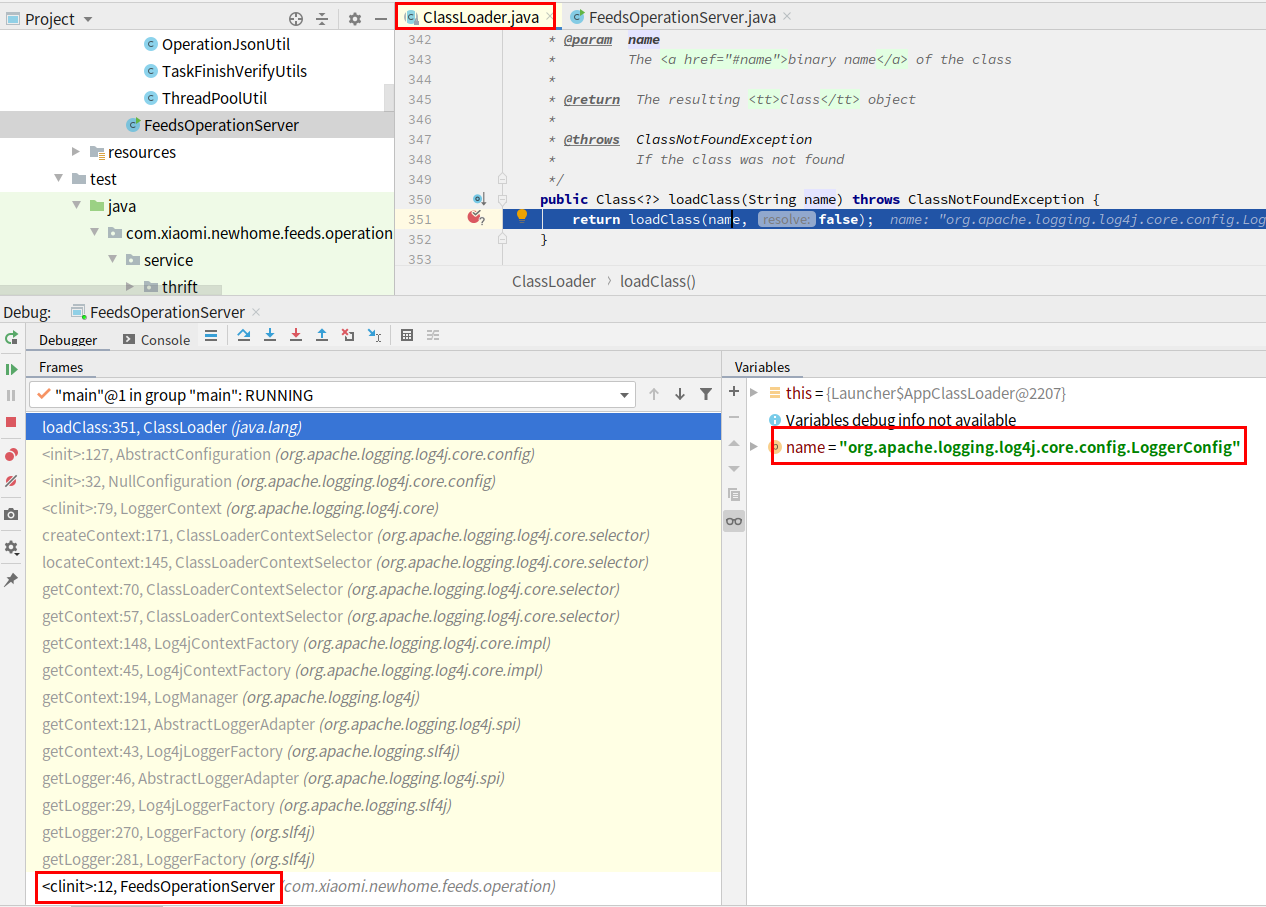Resume the program with the green play icon
The height and width of the screenshot is (907, 1266).
(11, 369)
